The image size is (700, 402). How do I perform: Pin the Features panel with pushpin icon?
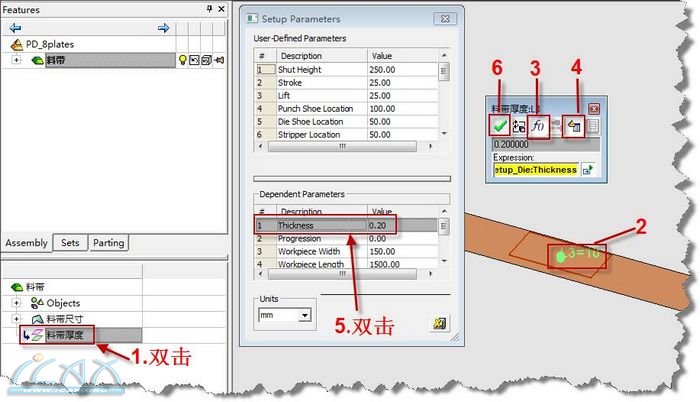pos(209,8)
